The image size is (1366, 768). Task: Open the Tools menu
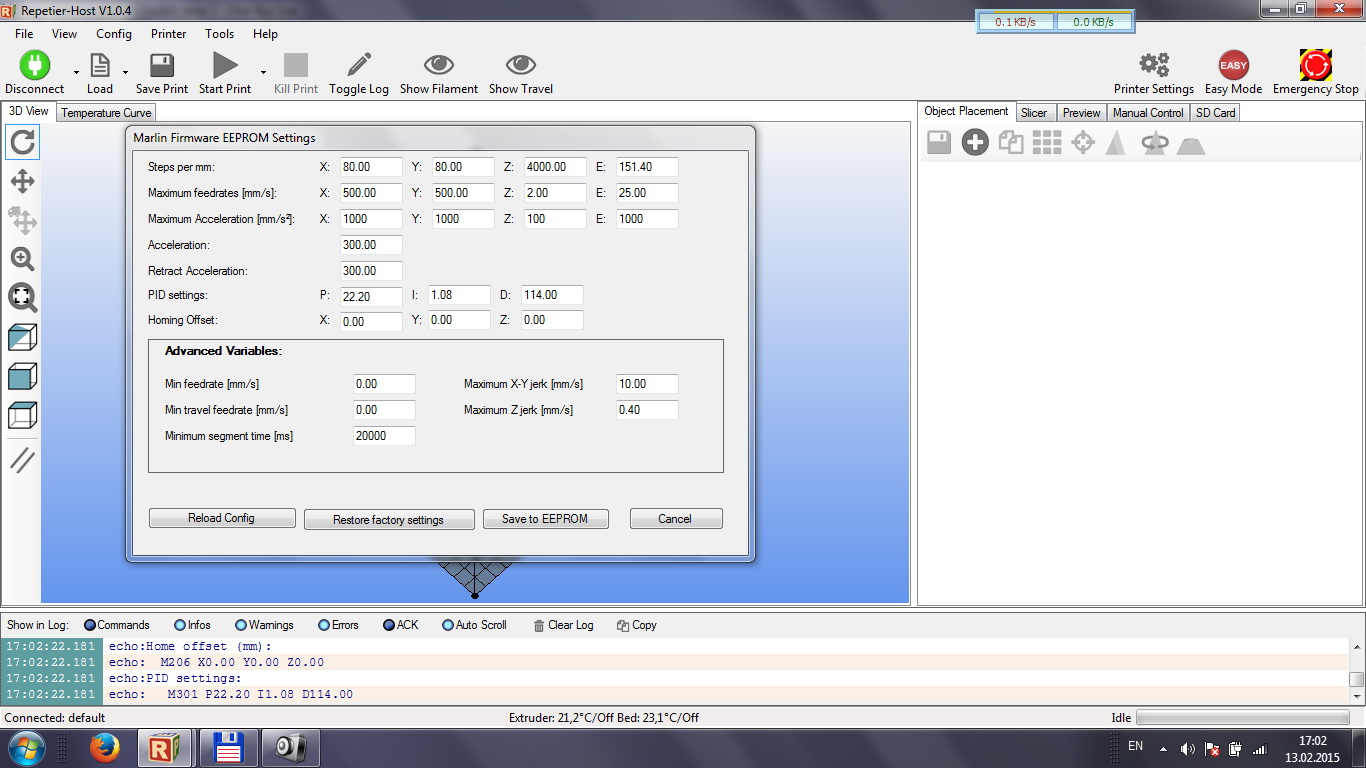(220, 33)
